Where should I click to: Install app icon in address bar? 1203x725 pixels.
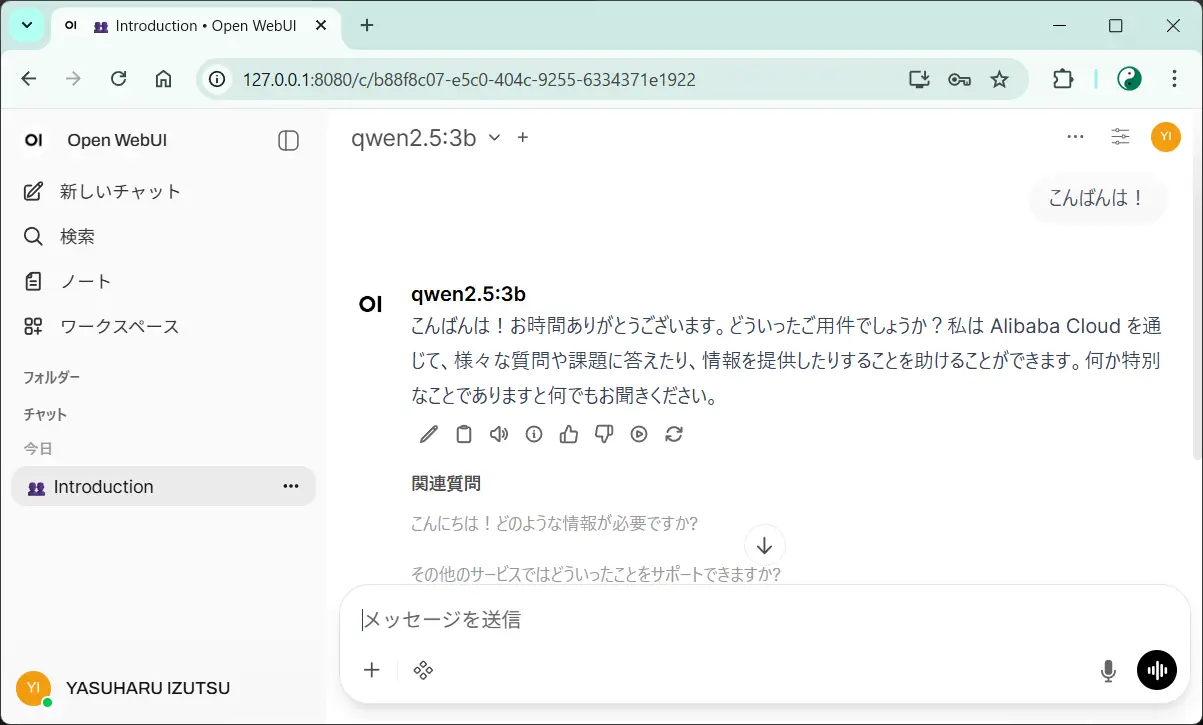coord(919,79)
